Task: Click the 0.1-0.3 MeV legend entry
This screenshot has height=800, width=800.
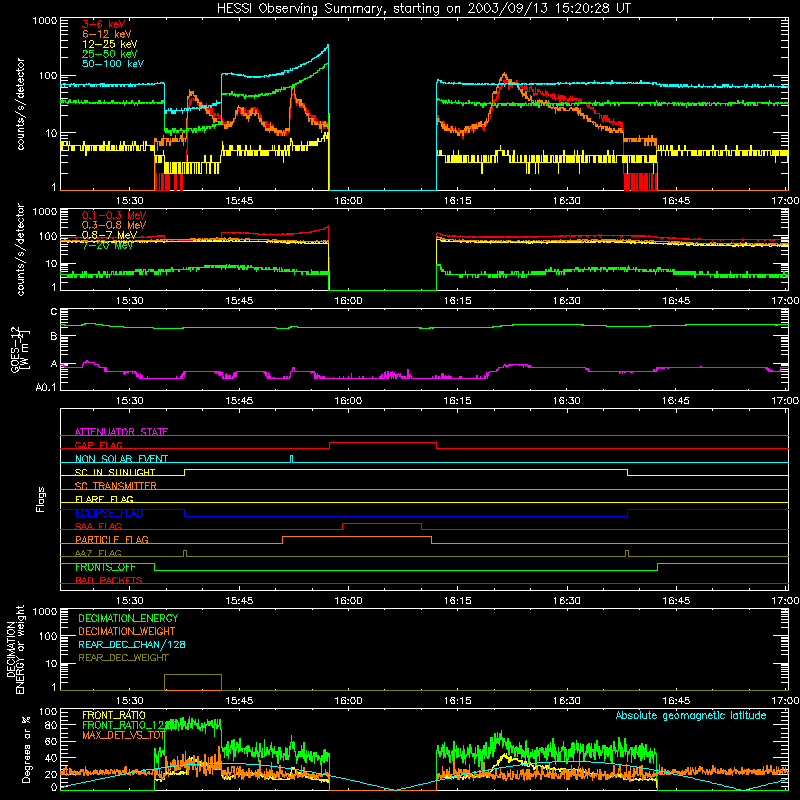Action: click(114, 215)
